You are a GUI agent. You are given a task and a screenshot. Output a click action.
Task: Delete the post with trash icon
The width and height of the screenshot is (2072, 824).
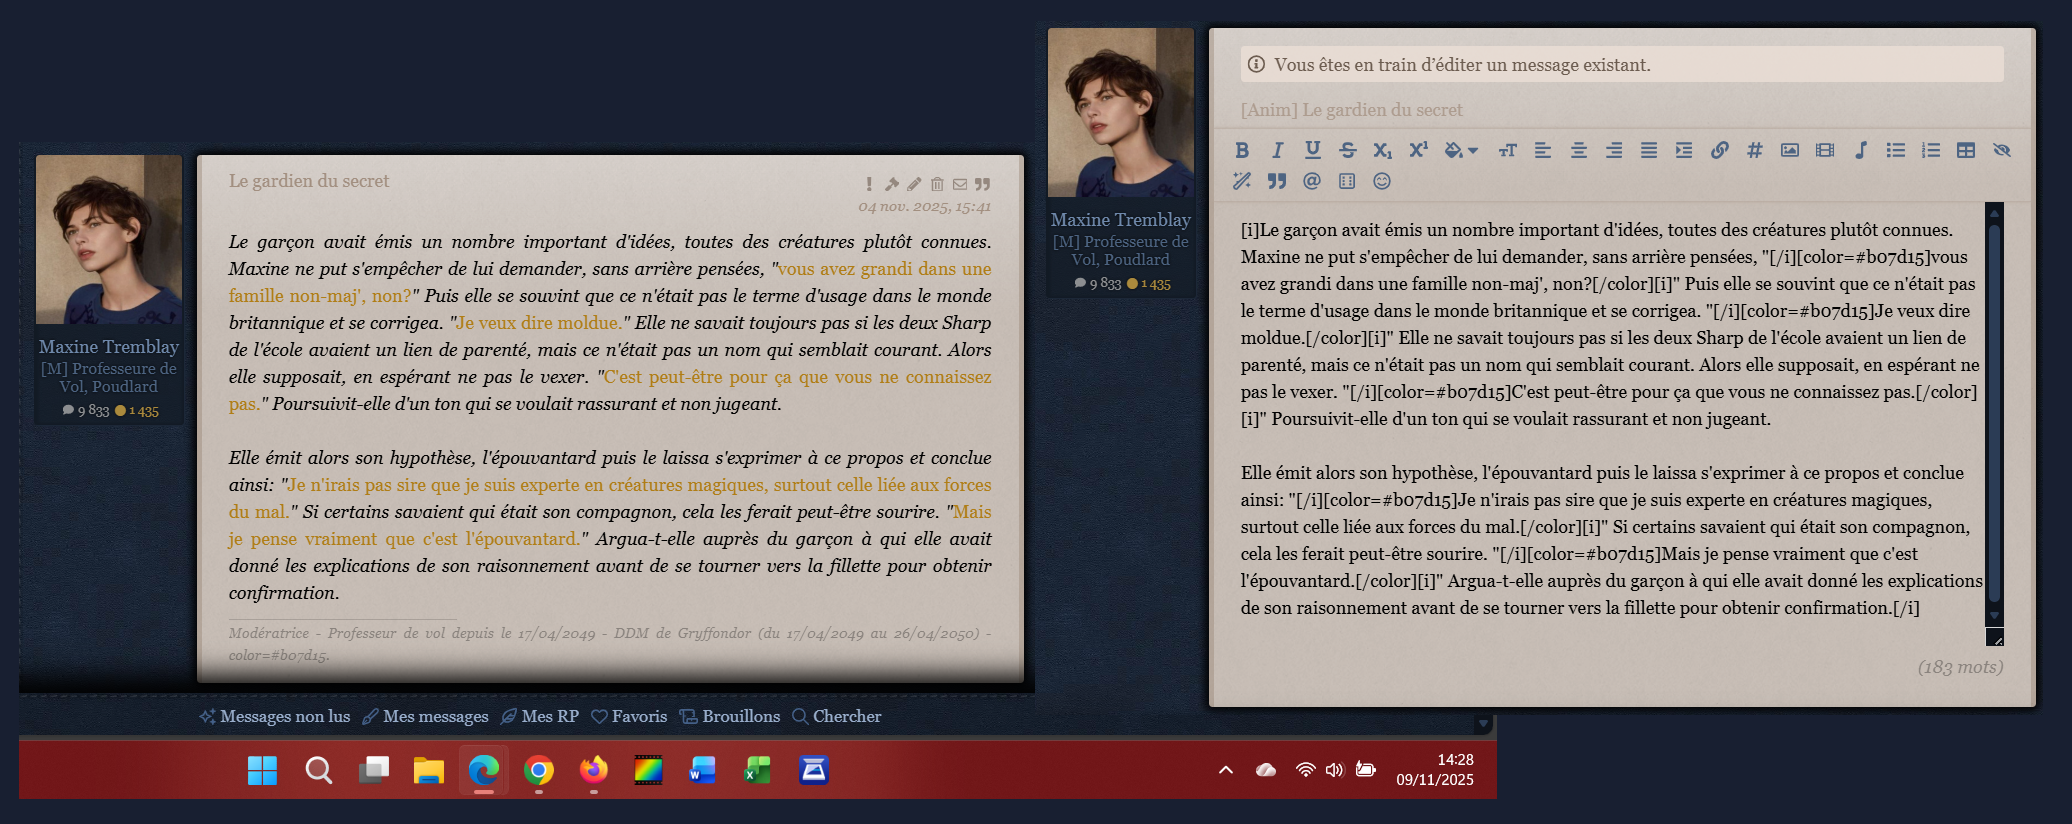[x=937, y=184]
